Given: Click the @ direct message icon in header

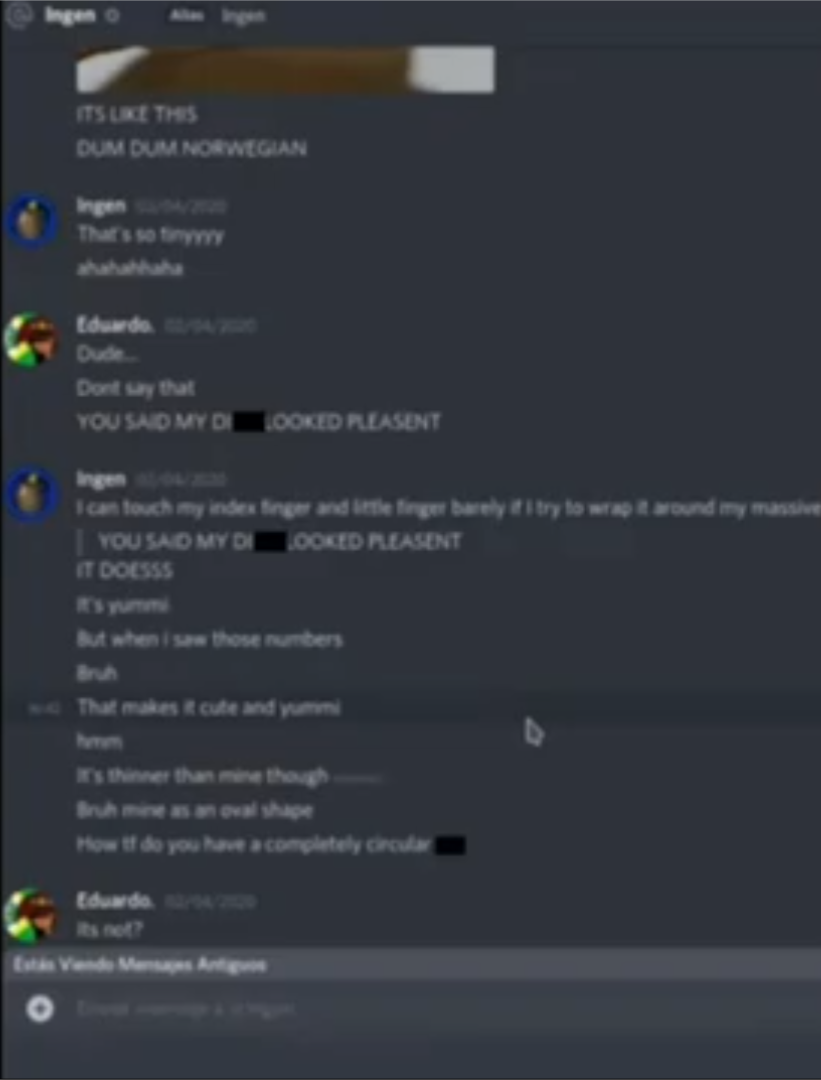Looking at the screenshot, I should pyautogui.click(x=20, y=15).
